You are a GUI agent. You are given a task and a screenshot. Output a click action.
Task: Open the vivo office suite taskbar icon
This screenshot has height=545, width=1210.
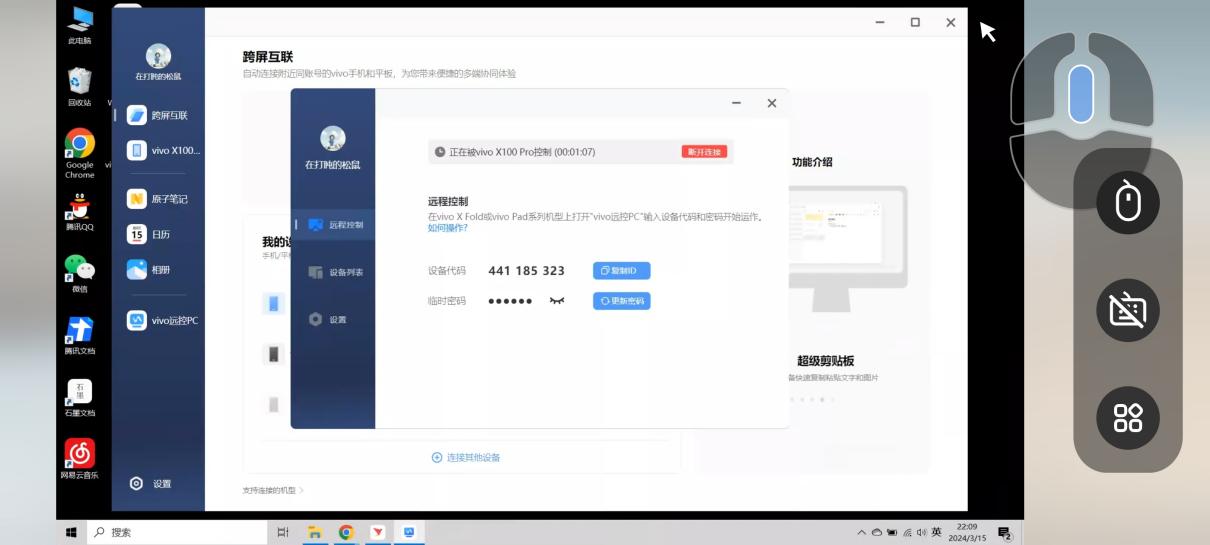pos(409,533)
